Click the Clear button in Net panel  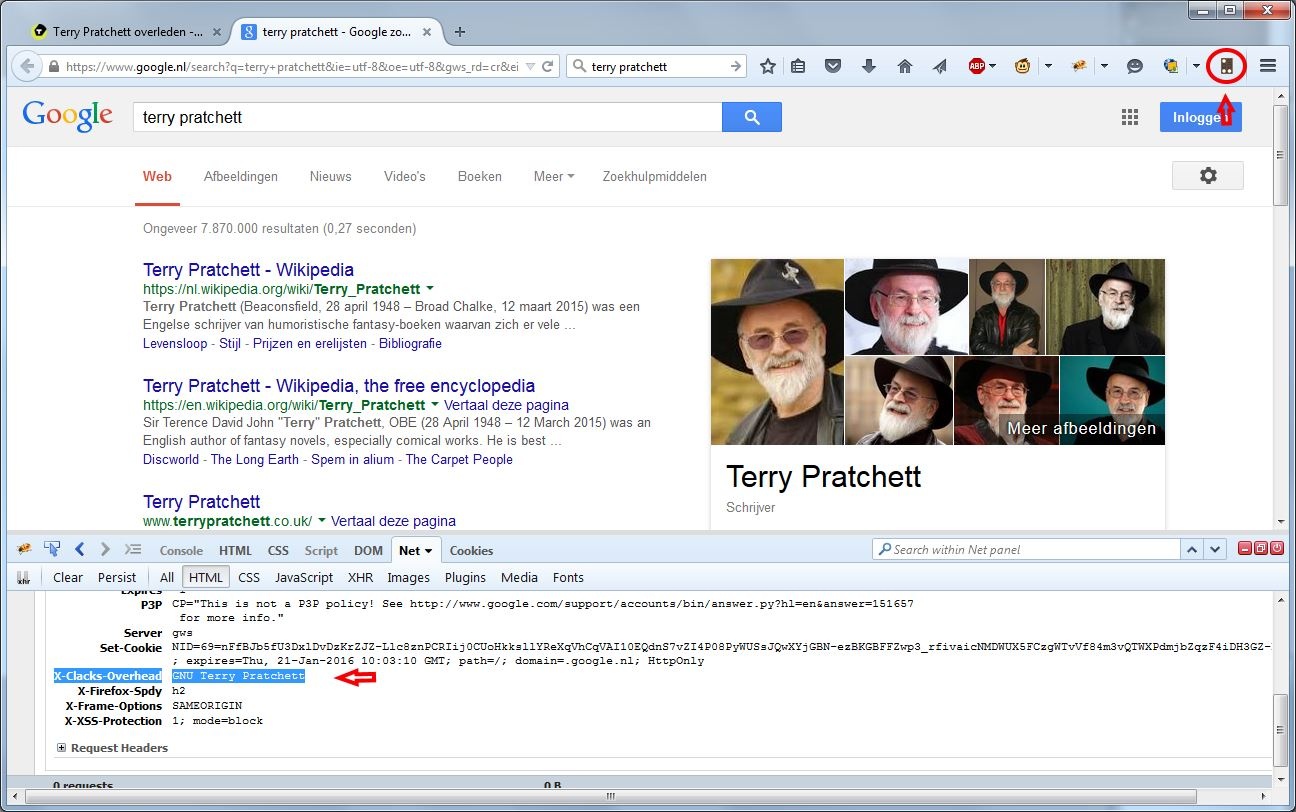click(x=68, y=577)
